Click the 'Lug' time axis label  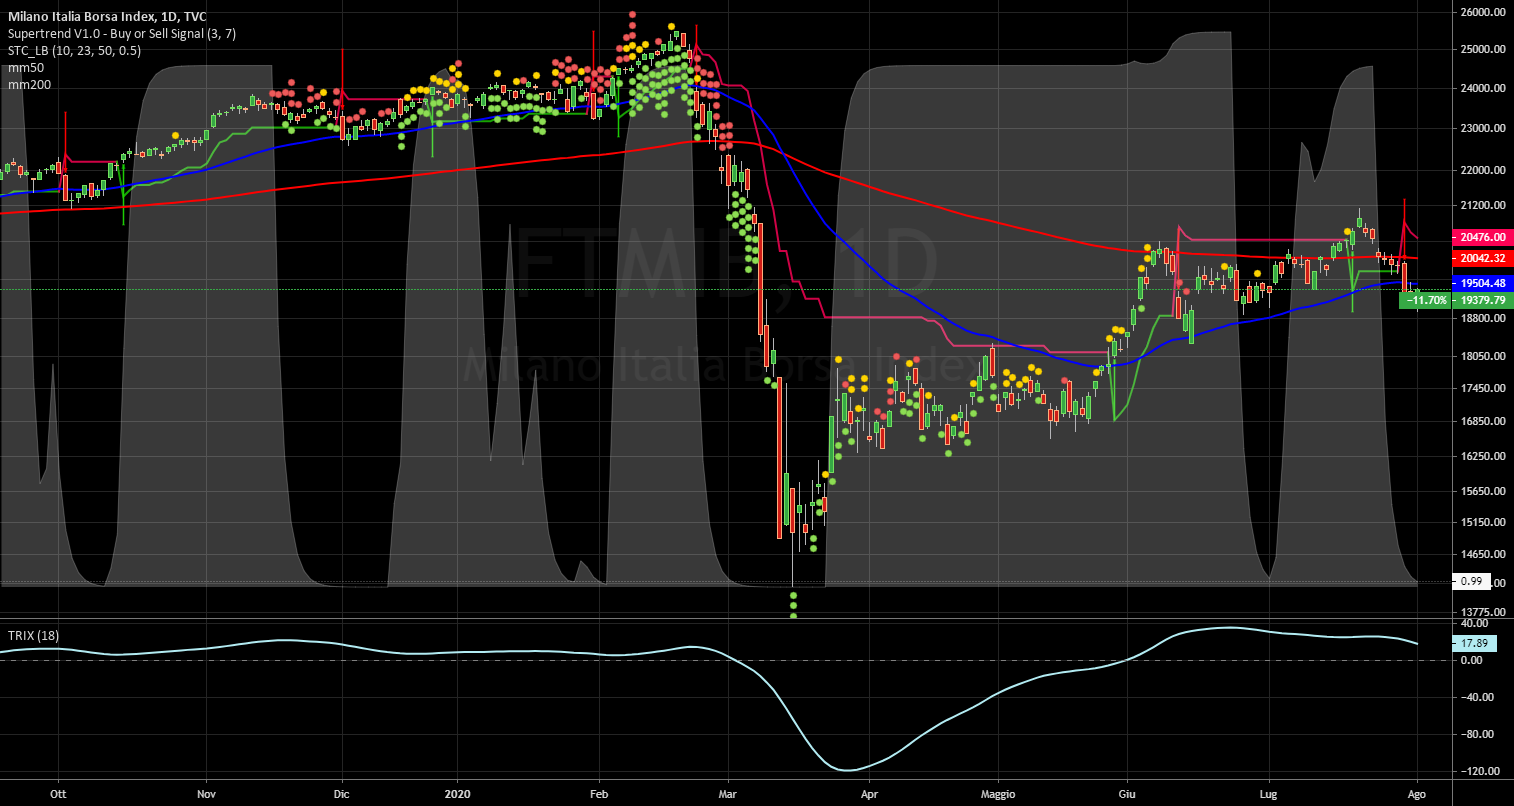[x=1269, y=792]
